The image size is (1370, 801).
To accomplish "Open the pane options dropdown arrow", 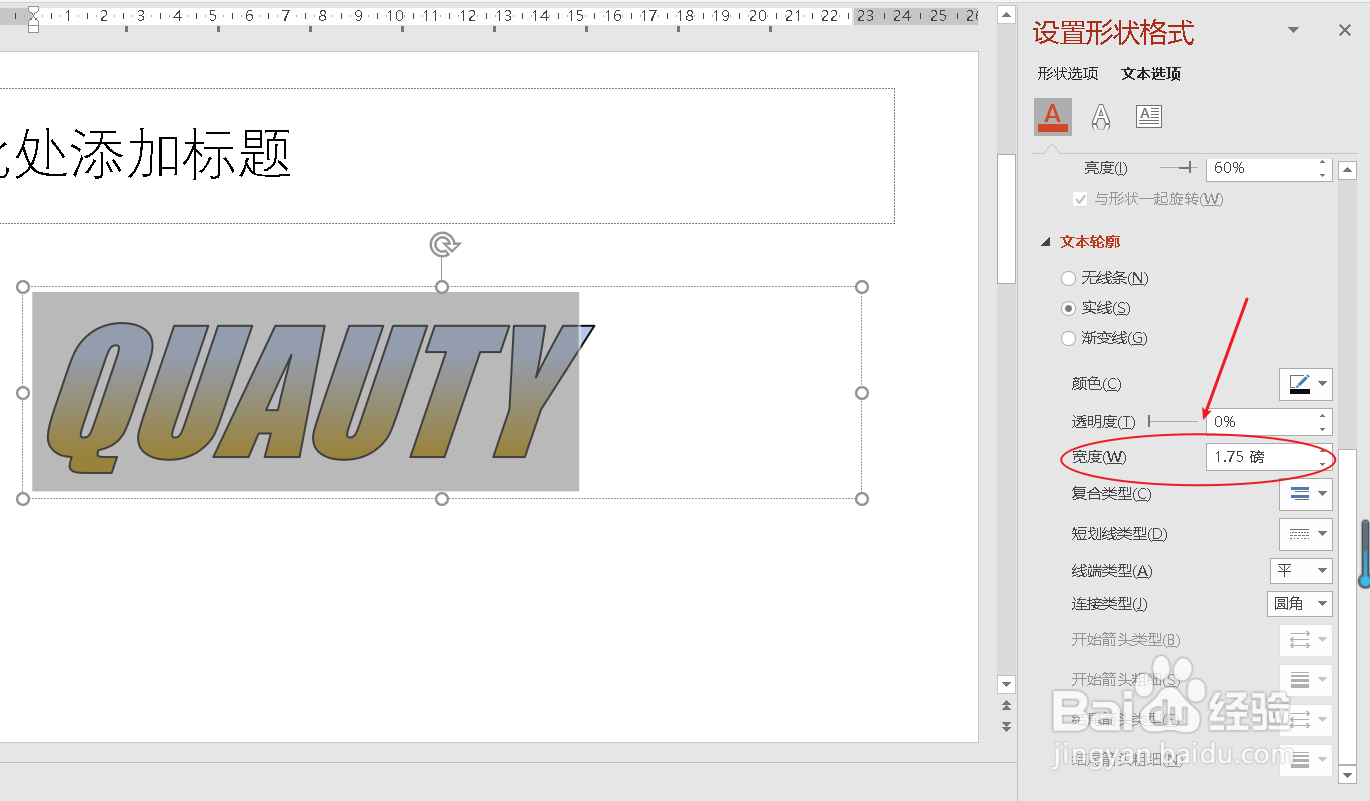I will 1293,31.
